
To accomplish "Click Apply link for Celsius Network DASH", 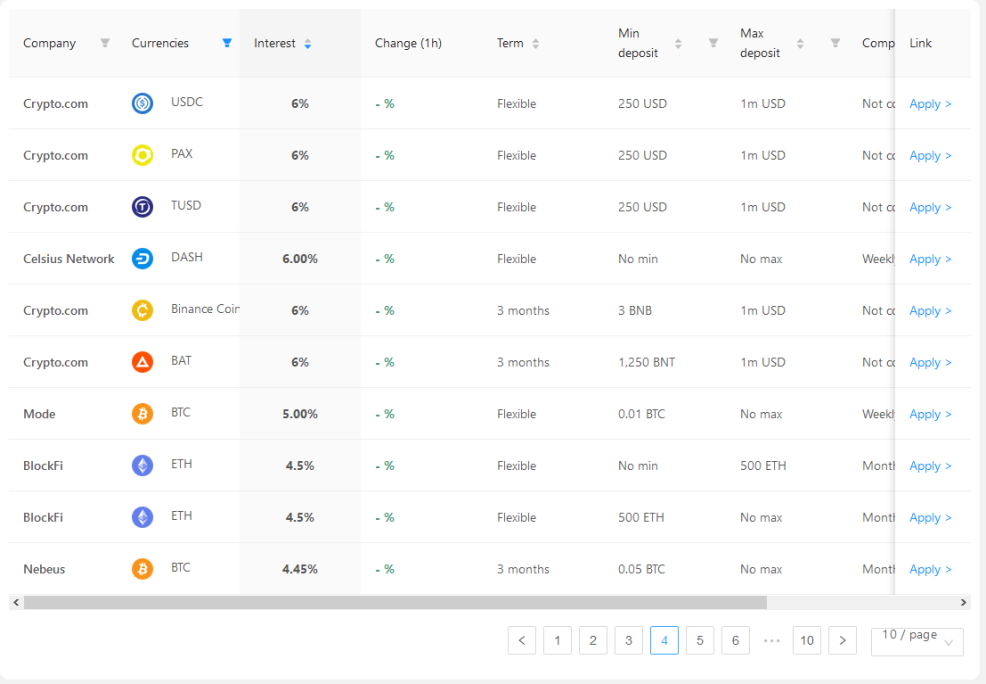I will click(x=930, y=259).
